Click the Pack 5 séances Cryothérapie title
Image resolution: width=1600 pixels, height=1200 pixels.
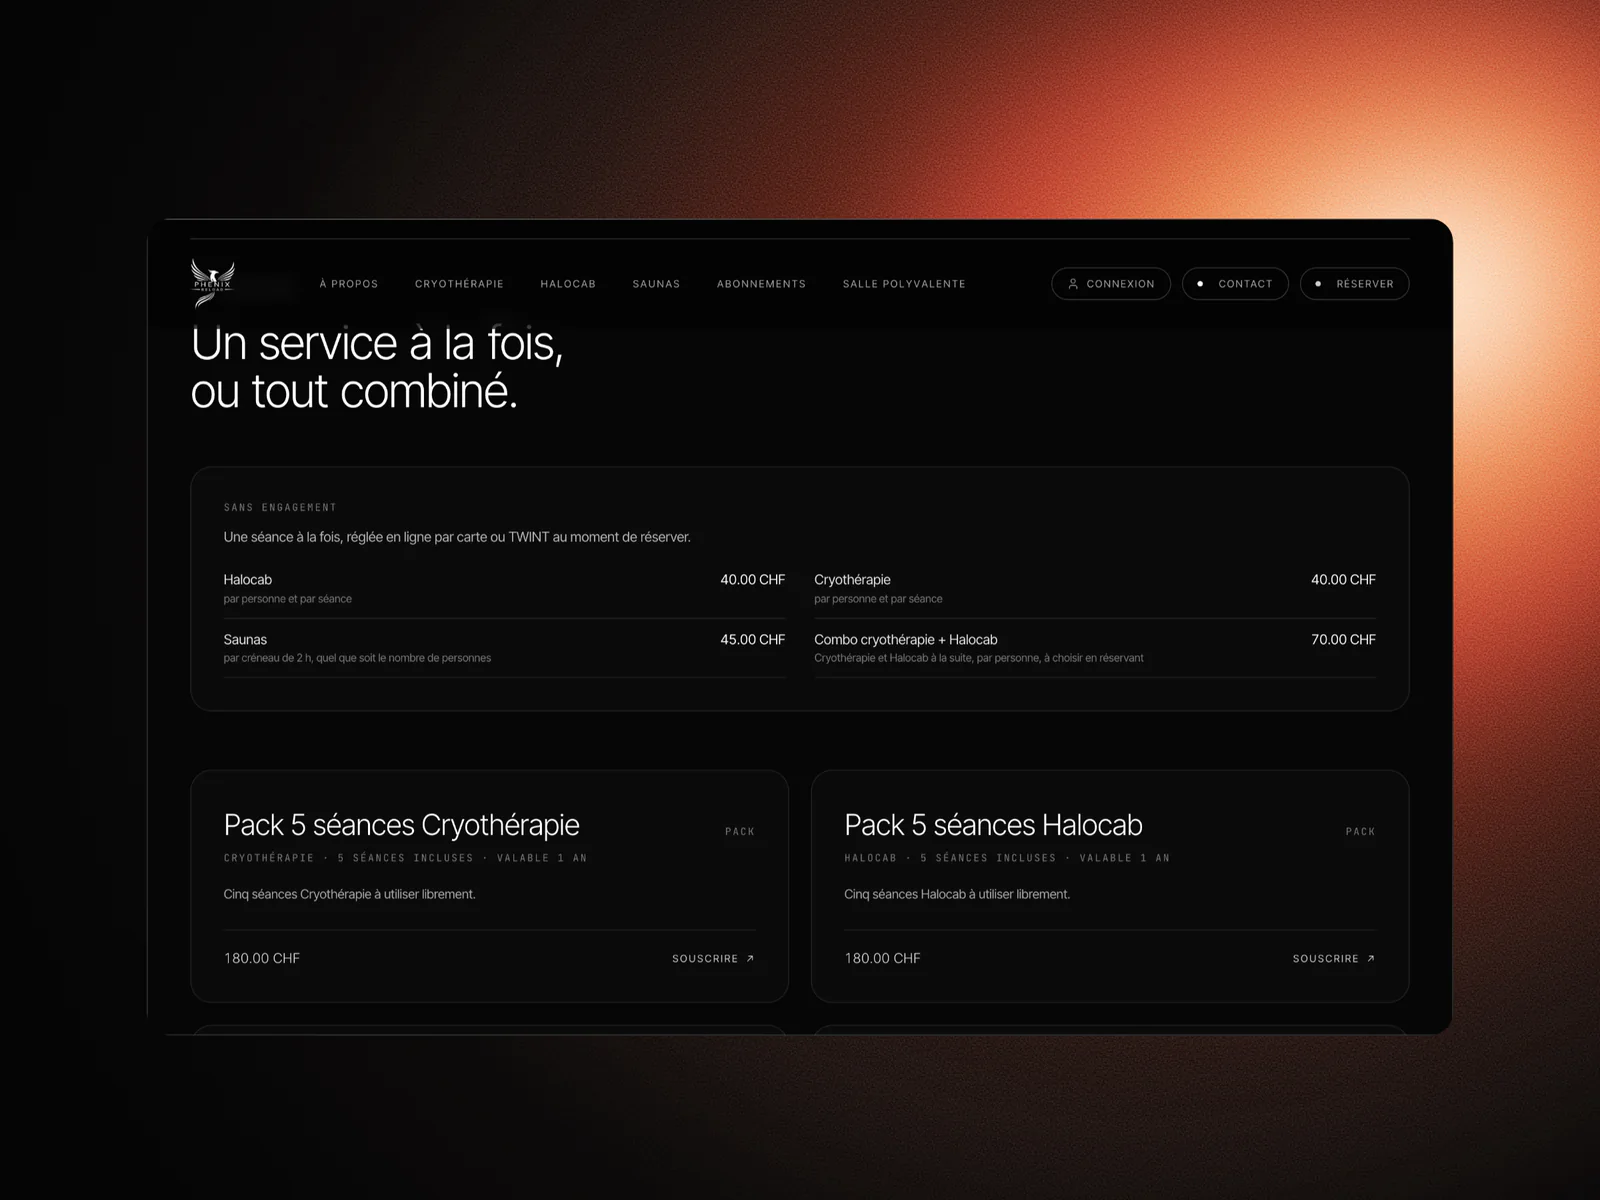[x=402, y=825]
